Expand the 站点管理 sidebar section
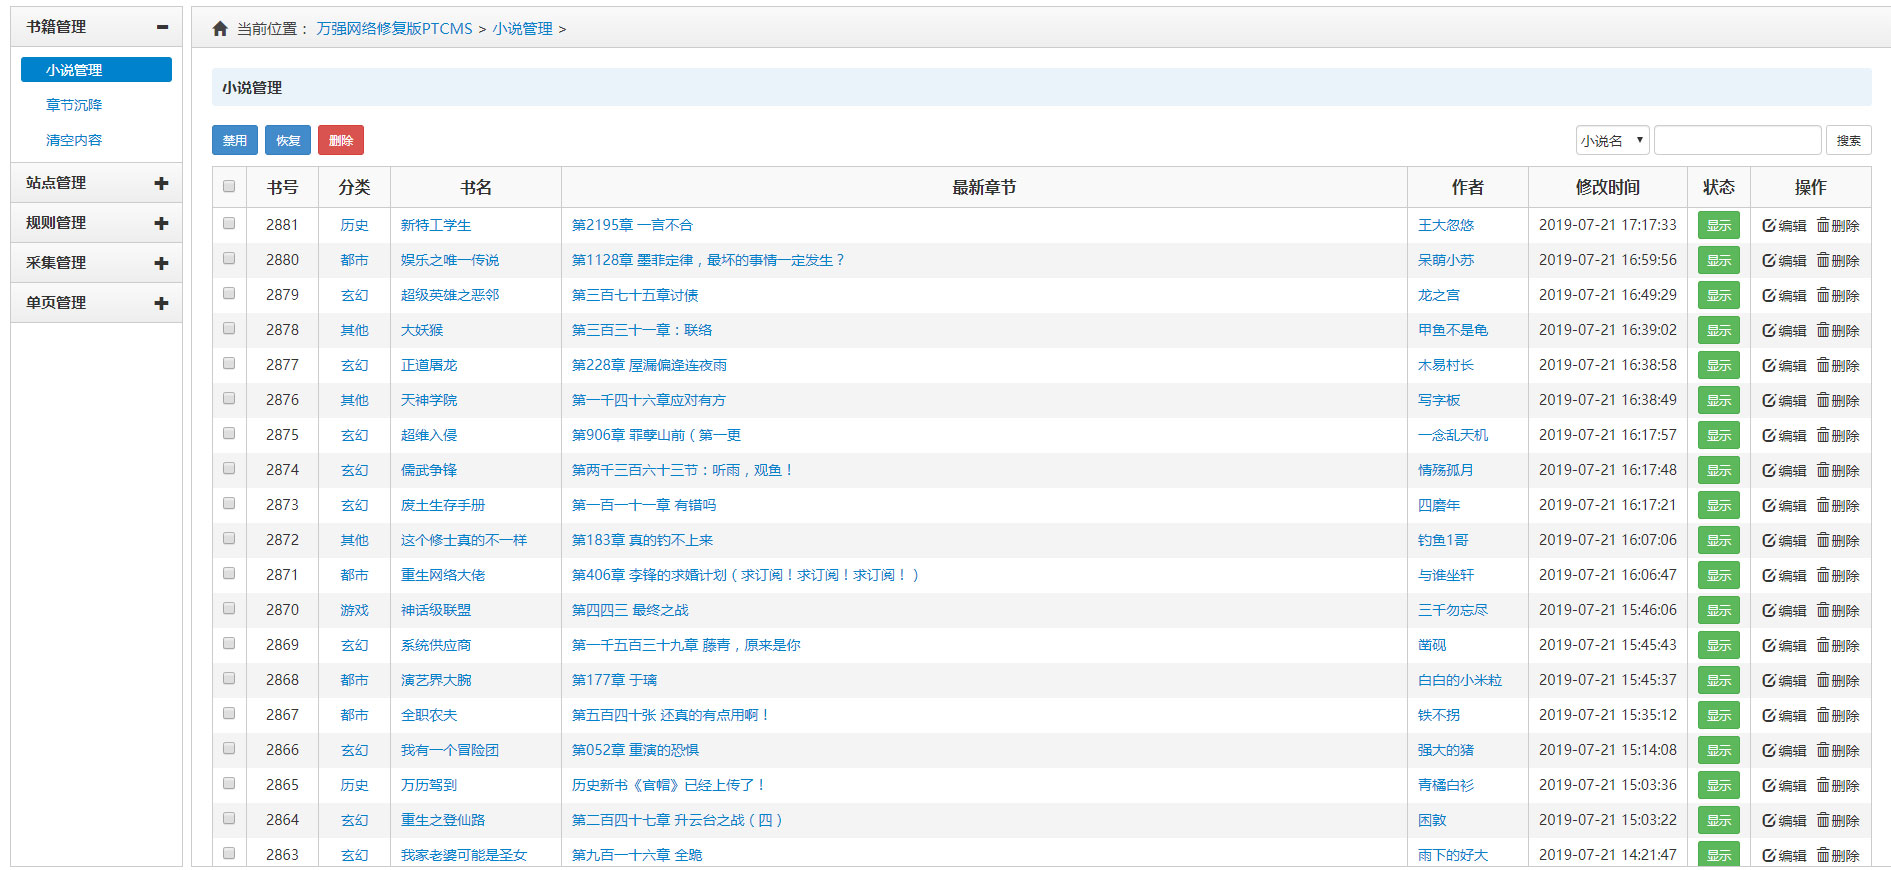Image resolution: width=1891 pixels, height=870 pixels. point(161,183)
